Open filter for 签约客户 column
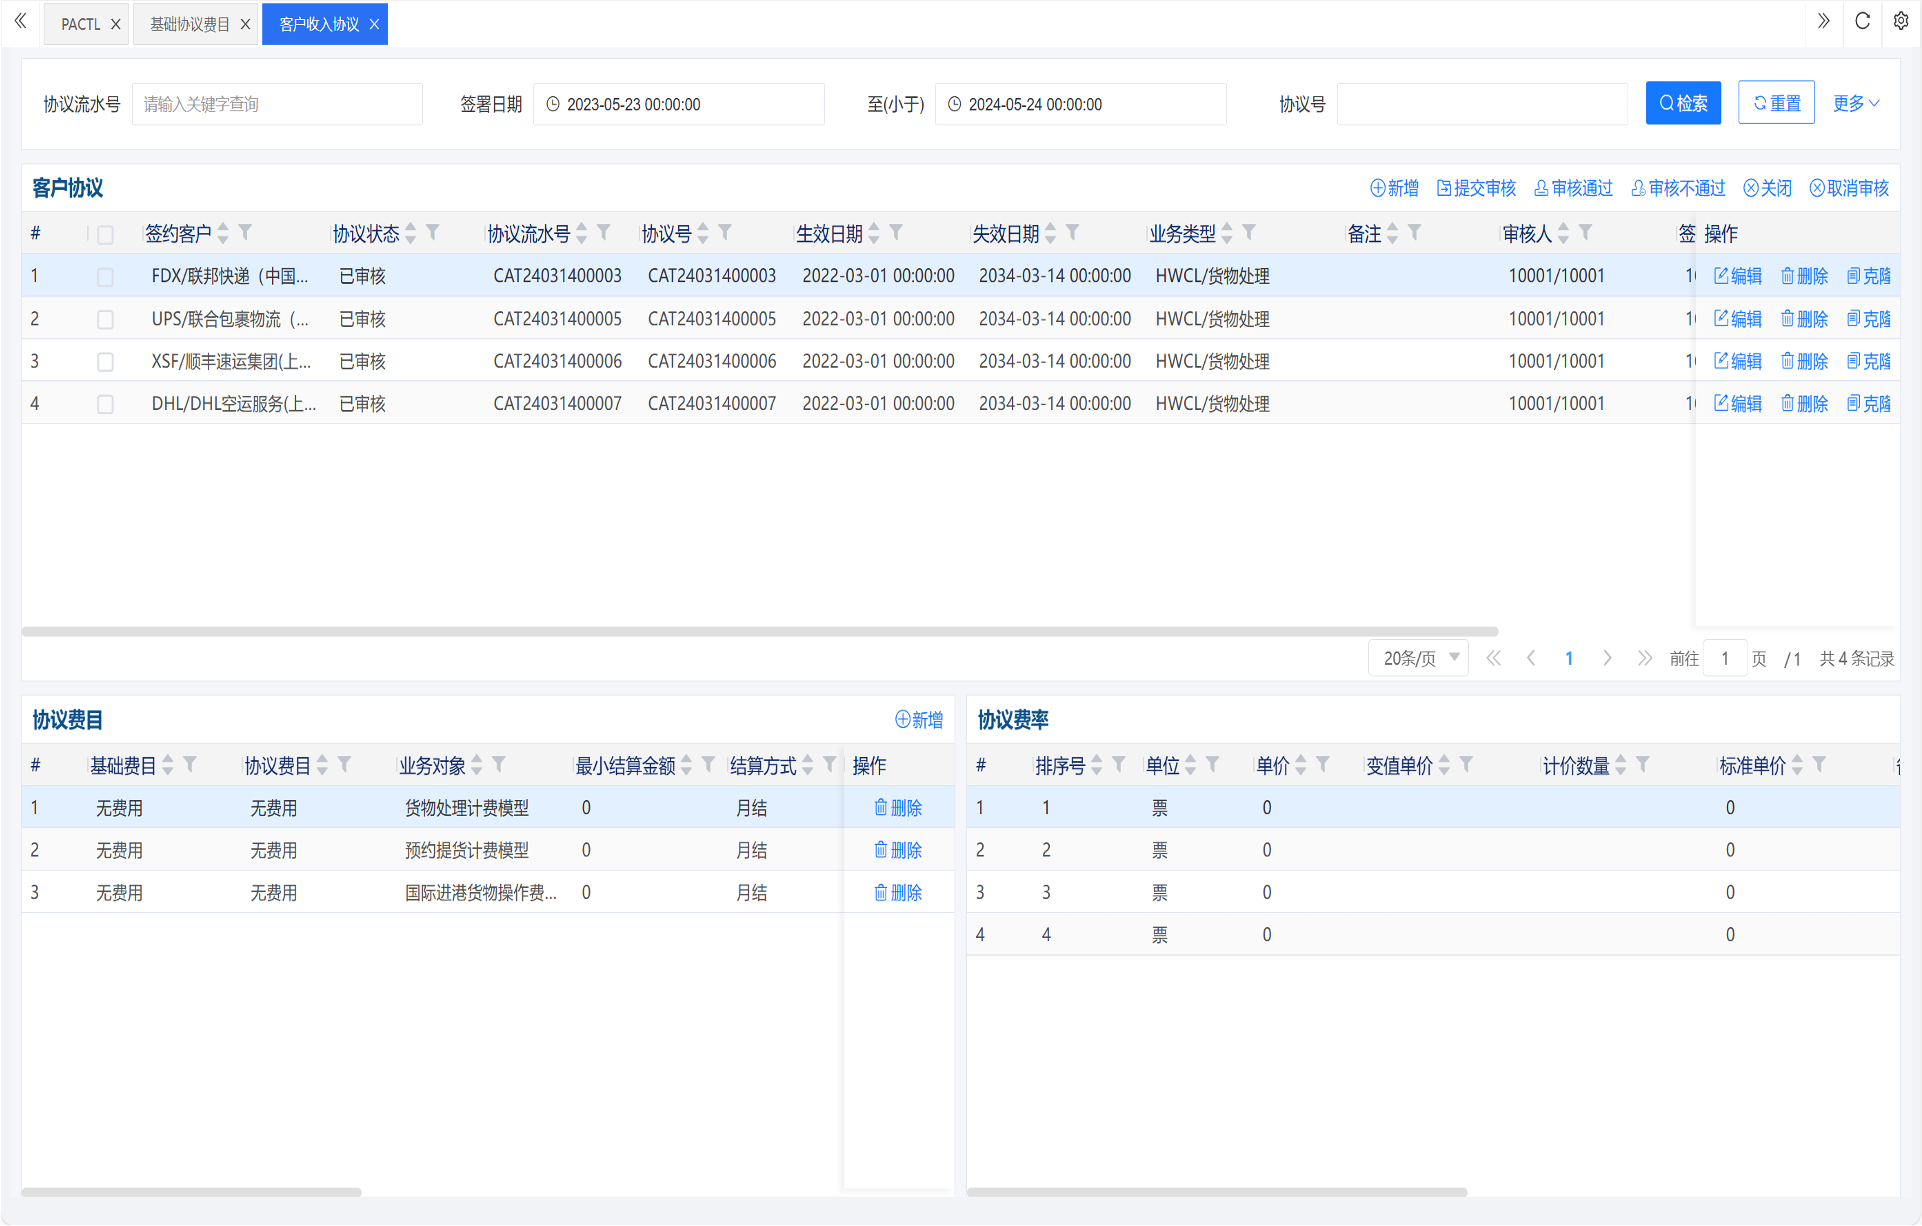This screenshot has height=1226, width=1922. coord(245,233)
